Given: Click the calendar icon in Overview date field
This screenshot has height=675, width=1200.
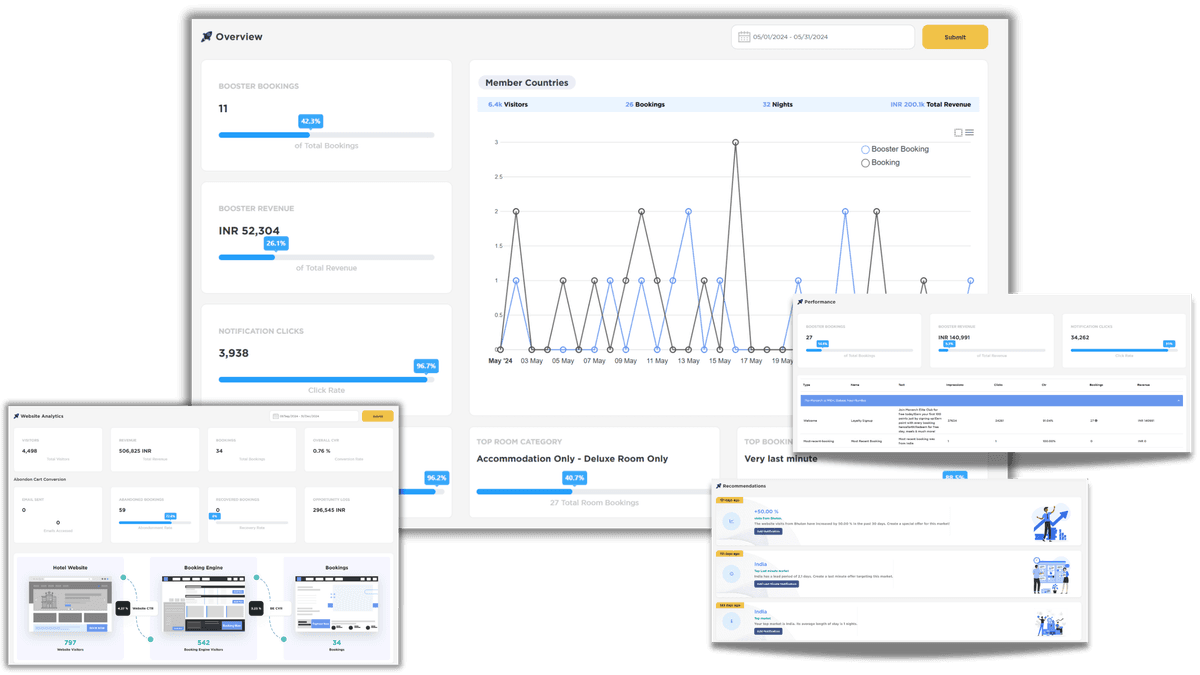Looking at the screenshot, I should point(744,37).
